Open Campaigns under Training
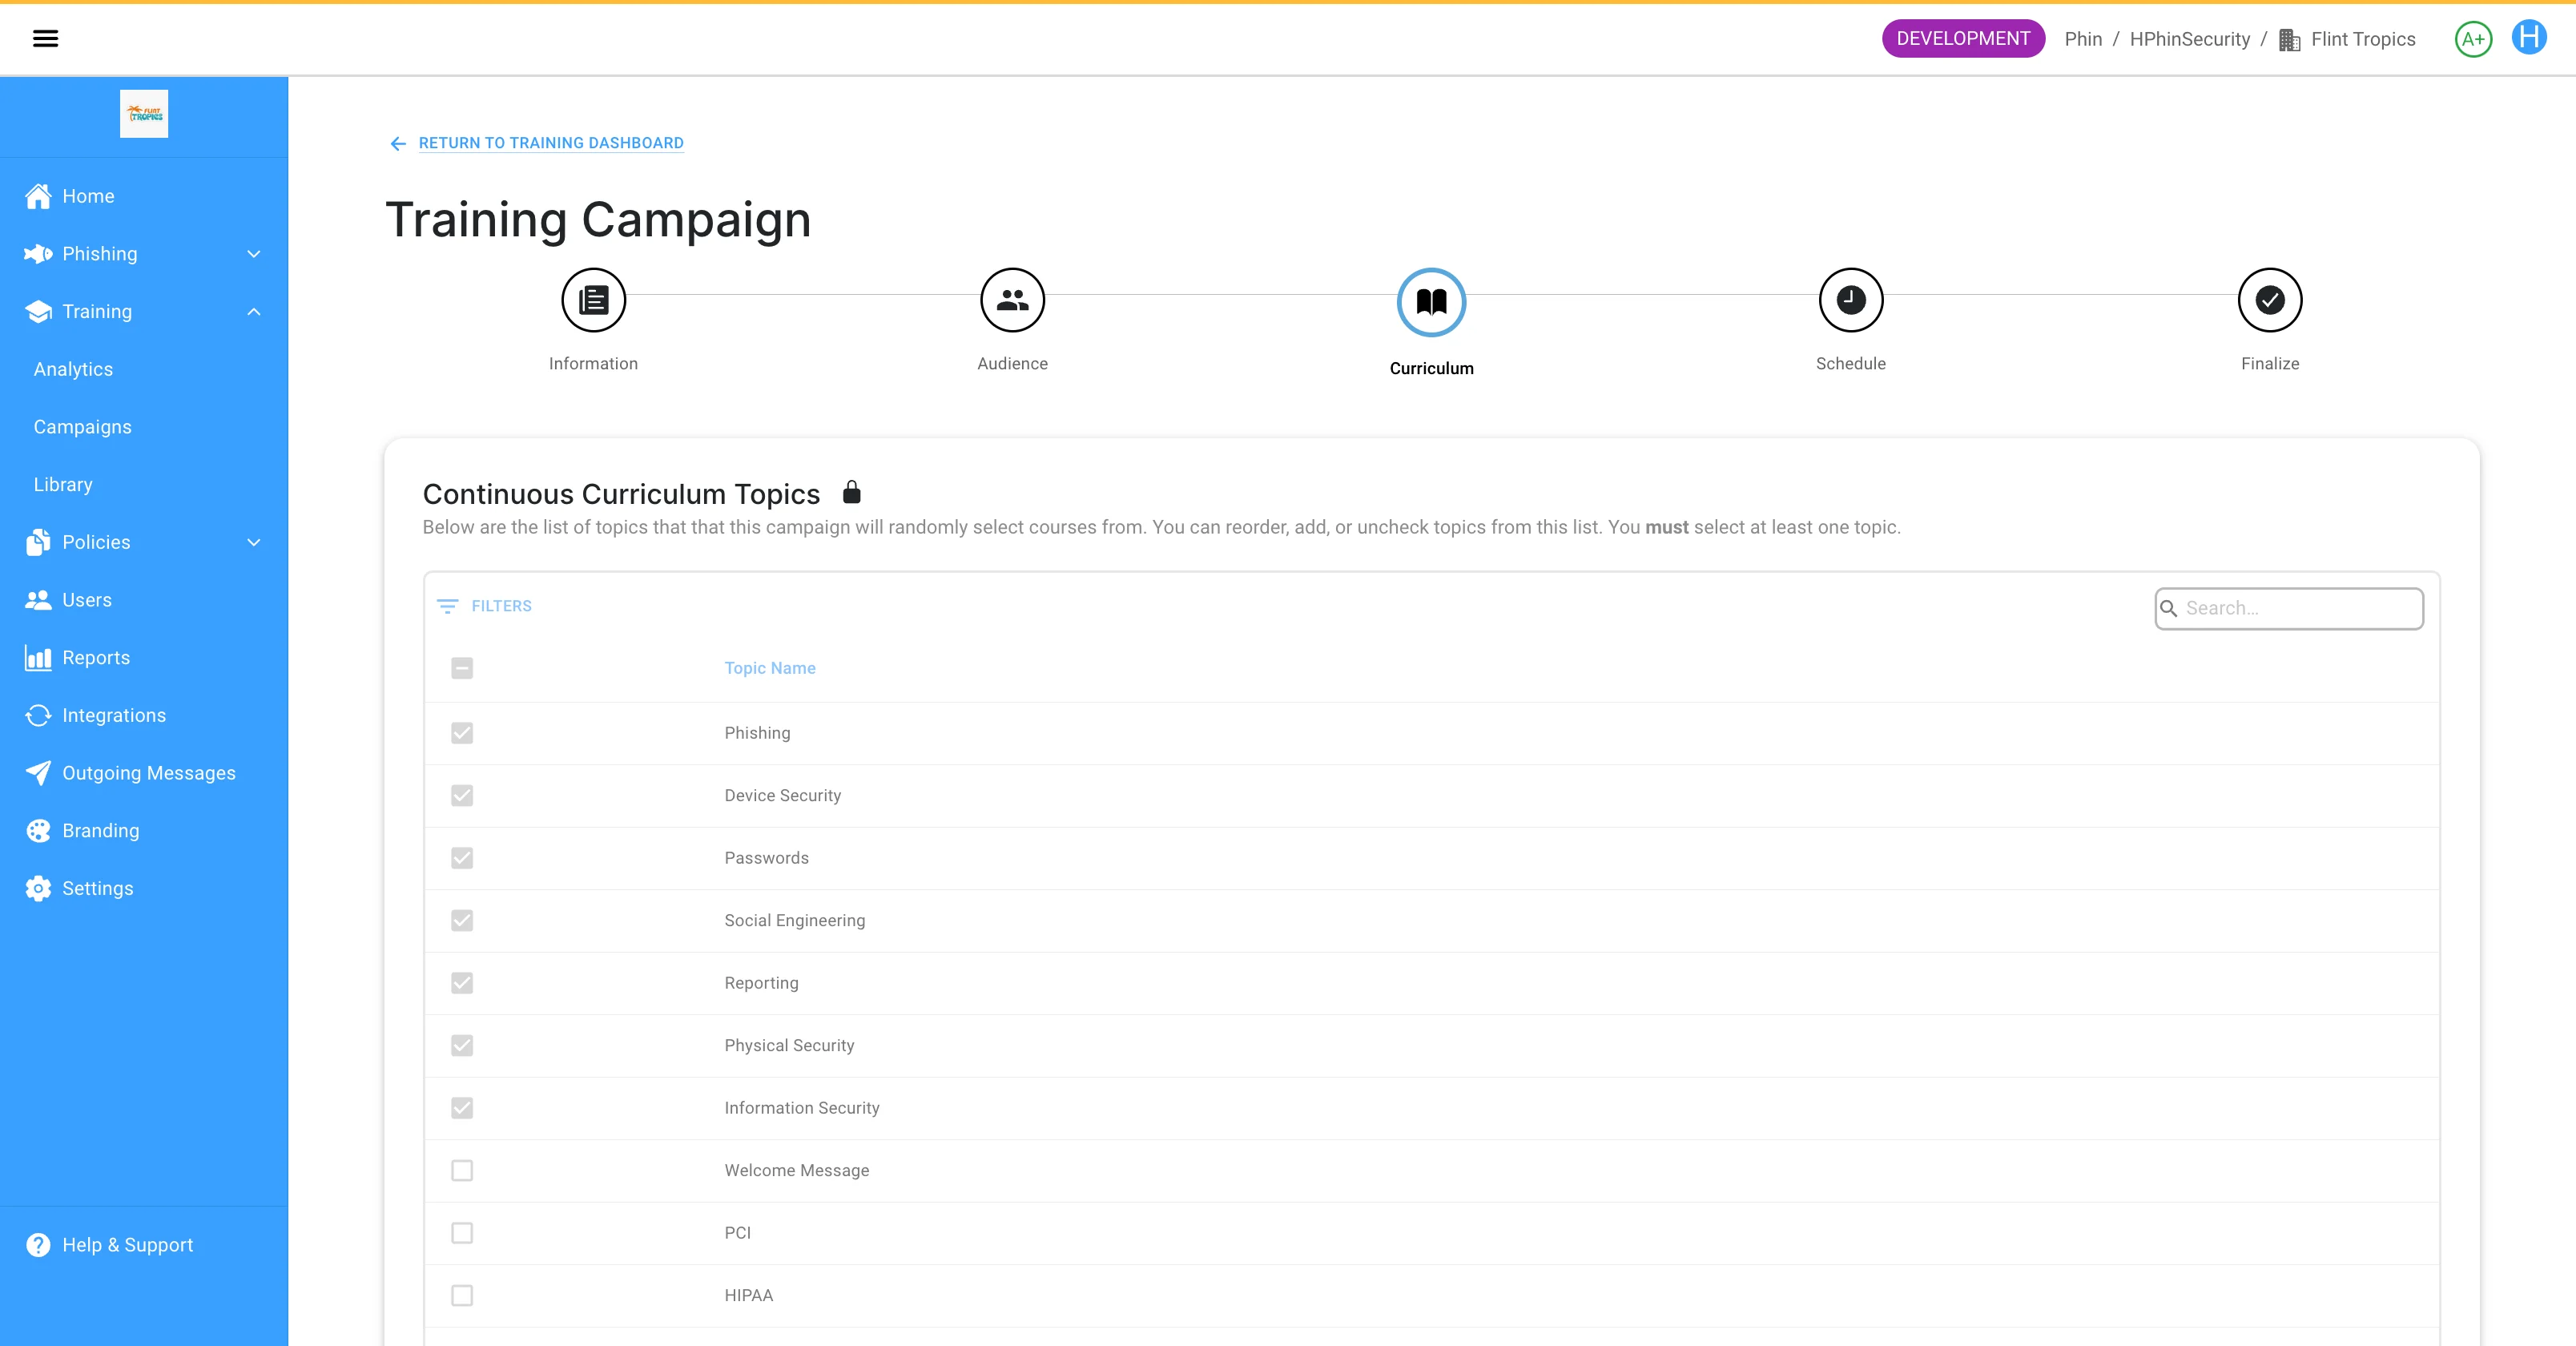 point(83,427)
